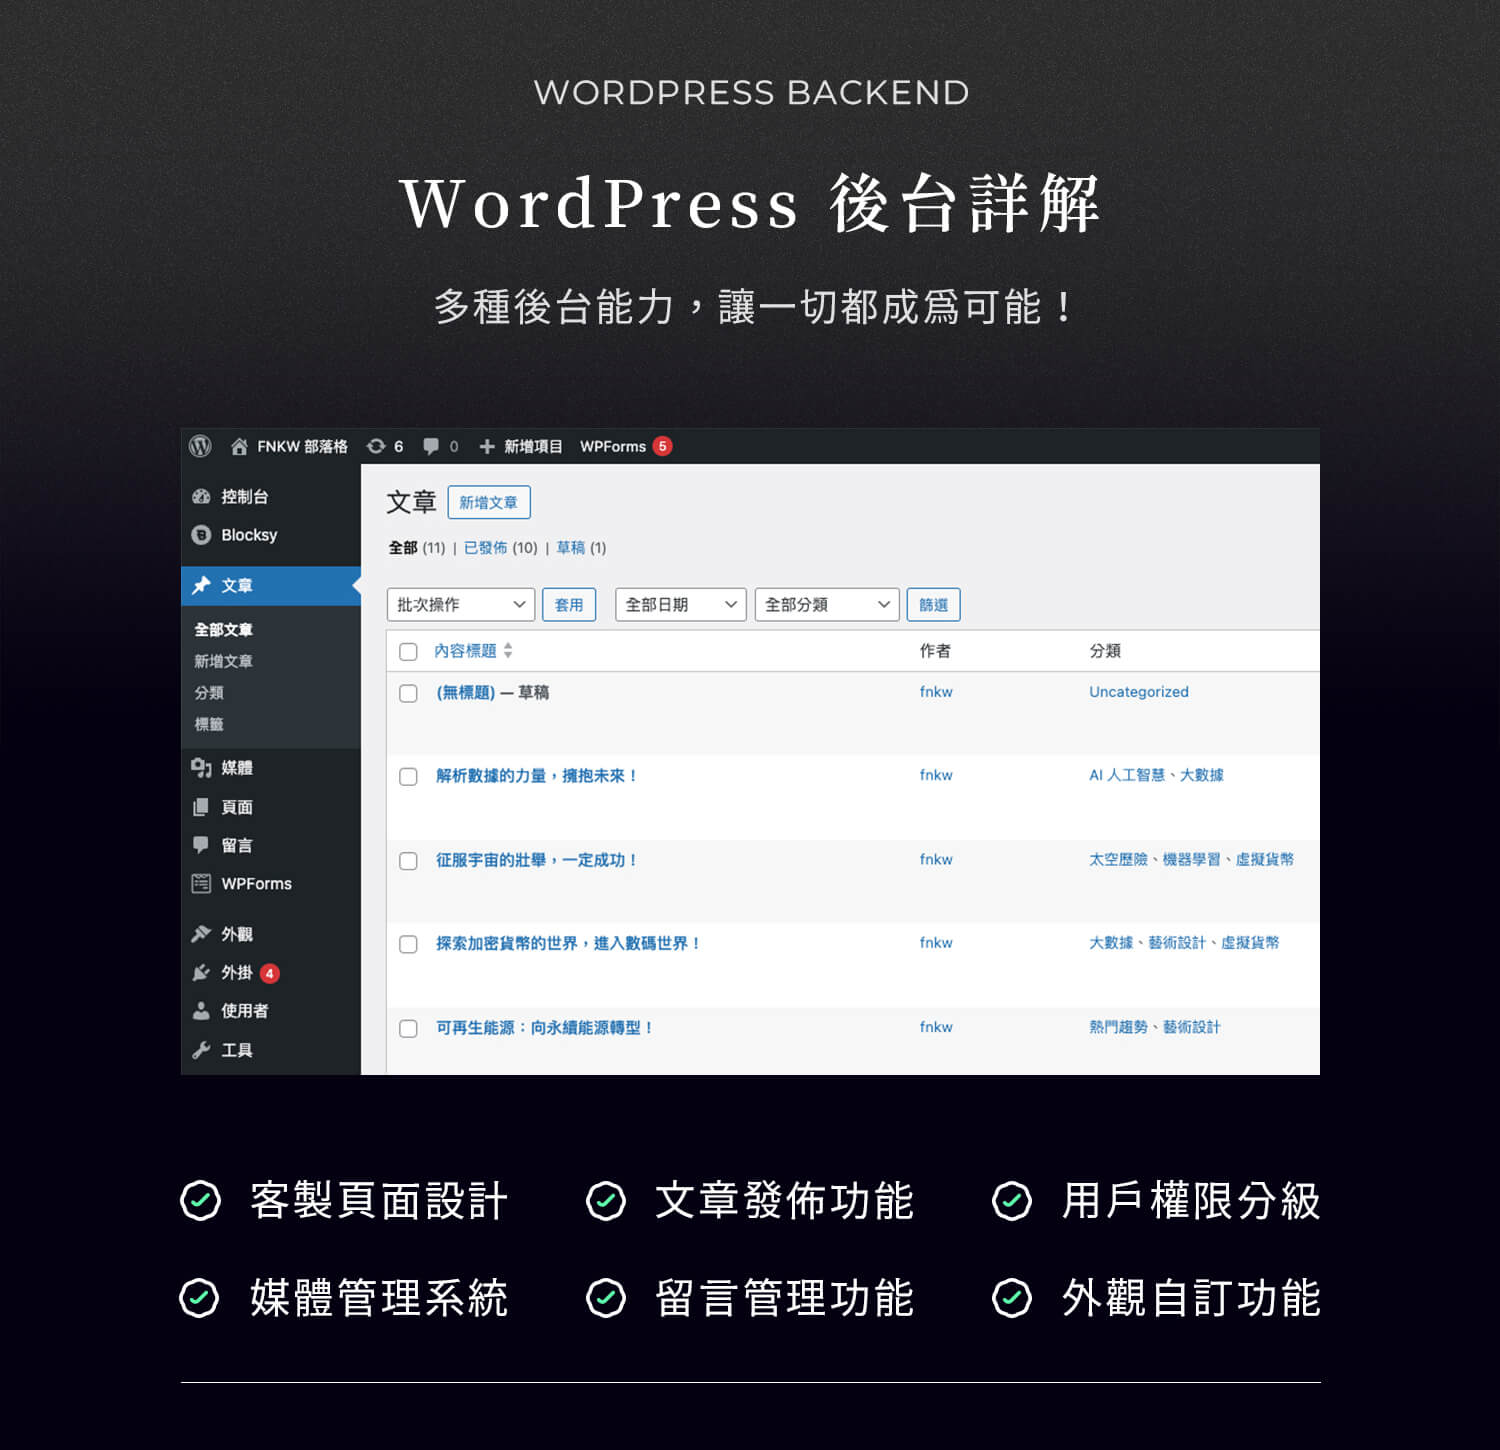Click the plus icon for 新增項目
This screenshot has width=1500, height=1450.
click(x=487, y=446)
